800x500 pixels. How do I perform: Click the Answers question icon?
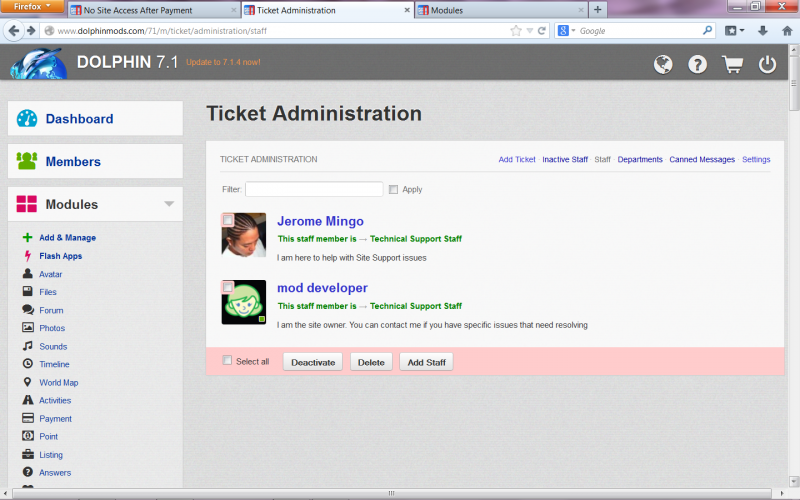(x=28, y=472)
